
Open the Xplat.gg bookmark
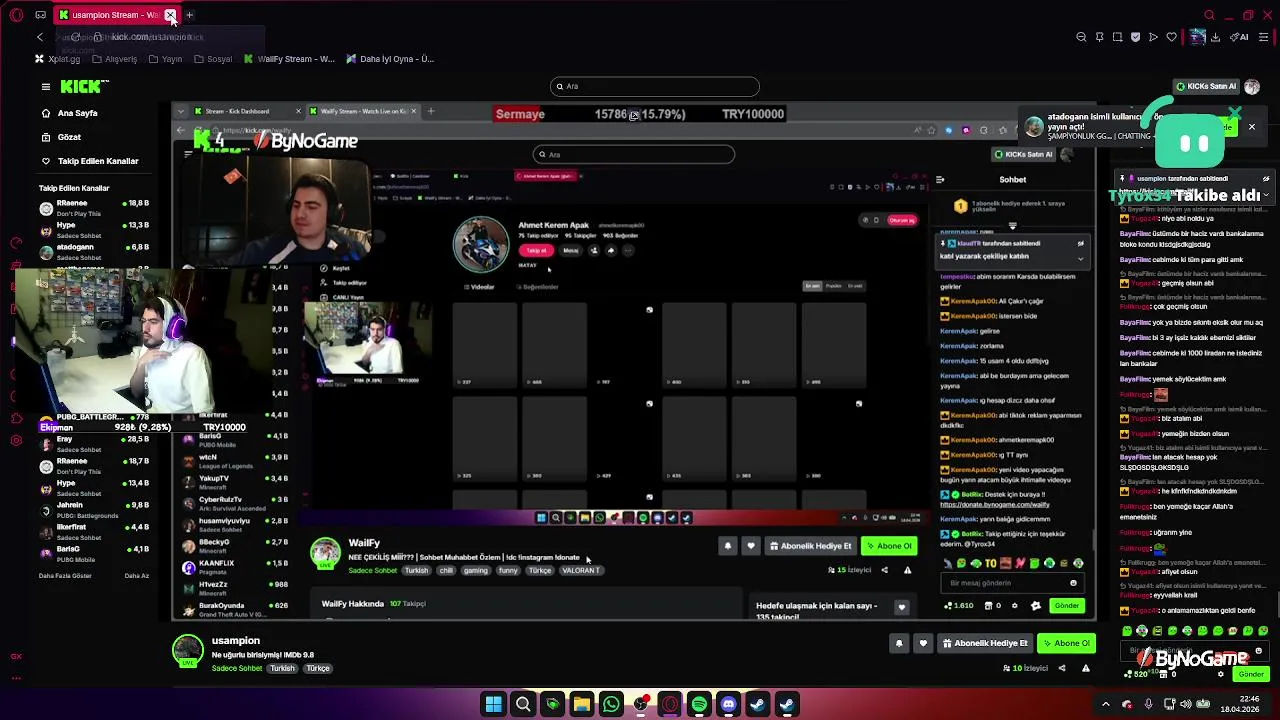pyautogui.click(x=57, y=59)
